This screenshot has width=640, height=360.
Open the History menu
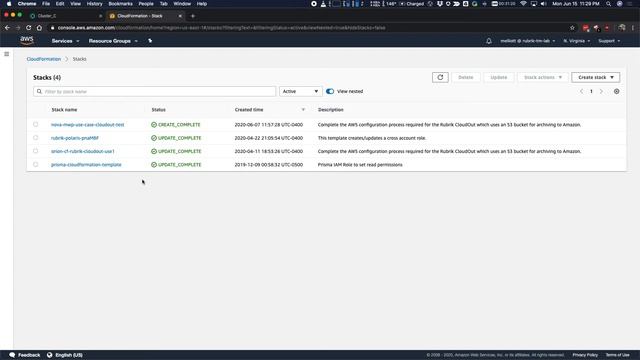[94, 4]
